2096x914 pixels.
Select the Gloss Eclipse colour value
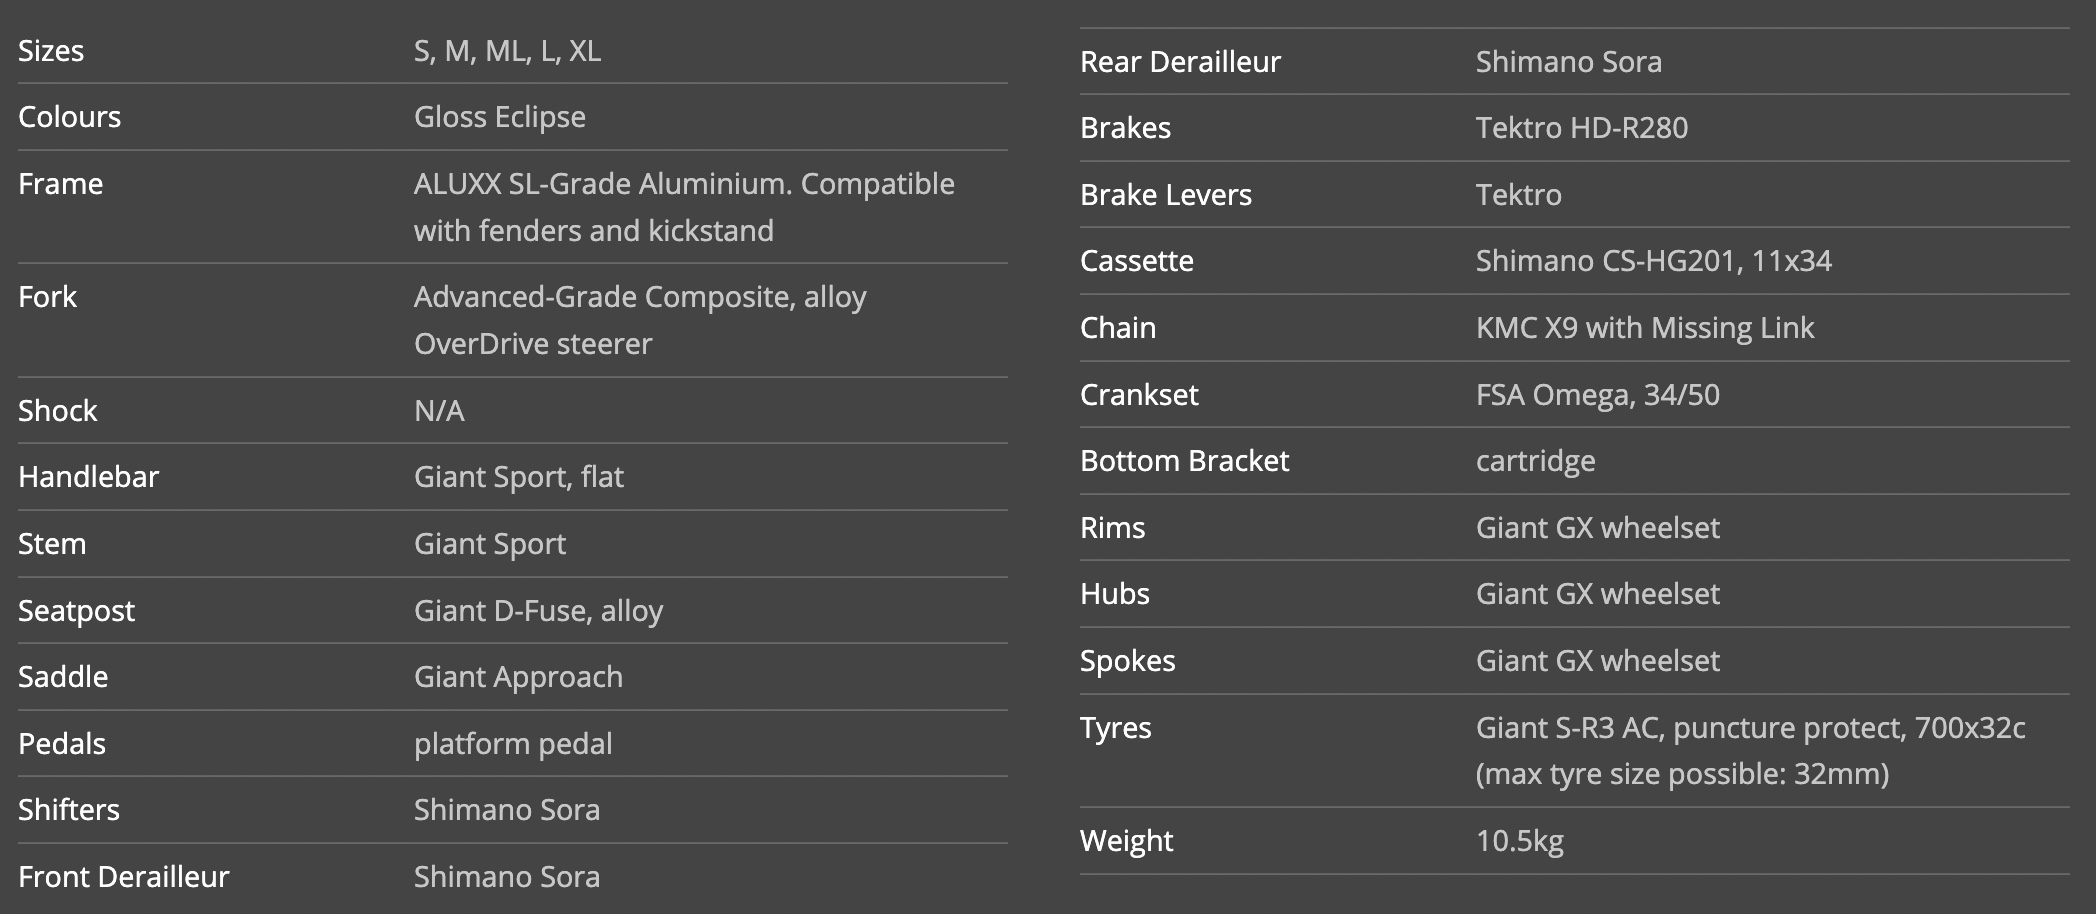[500, 117]
